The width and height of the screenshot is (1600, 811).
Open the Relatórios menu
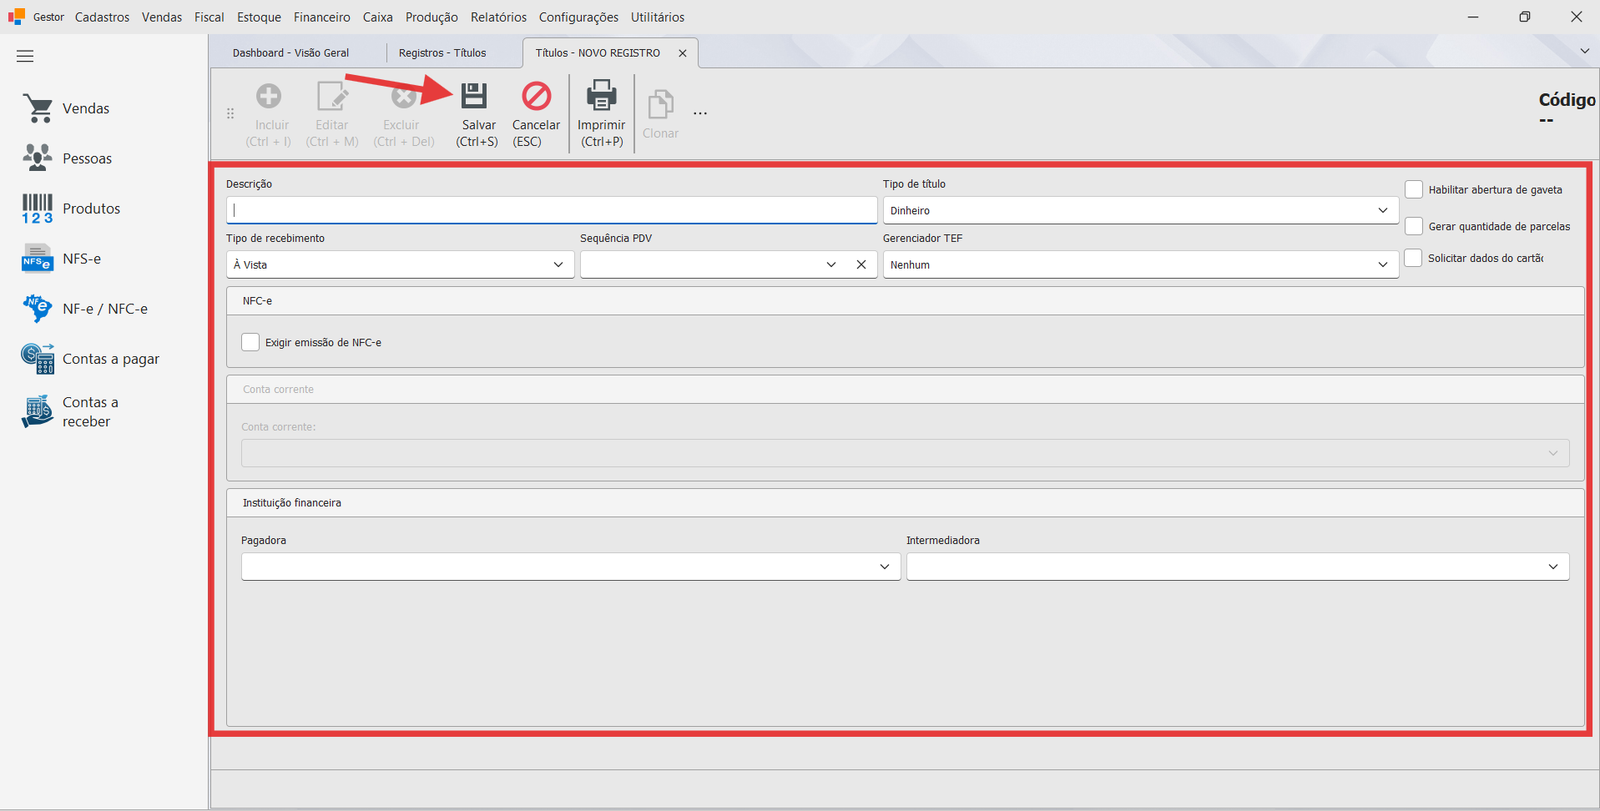pyautogui.click(x=499, y=17)
